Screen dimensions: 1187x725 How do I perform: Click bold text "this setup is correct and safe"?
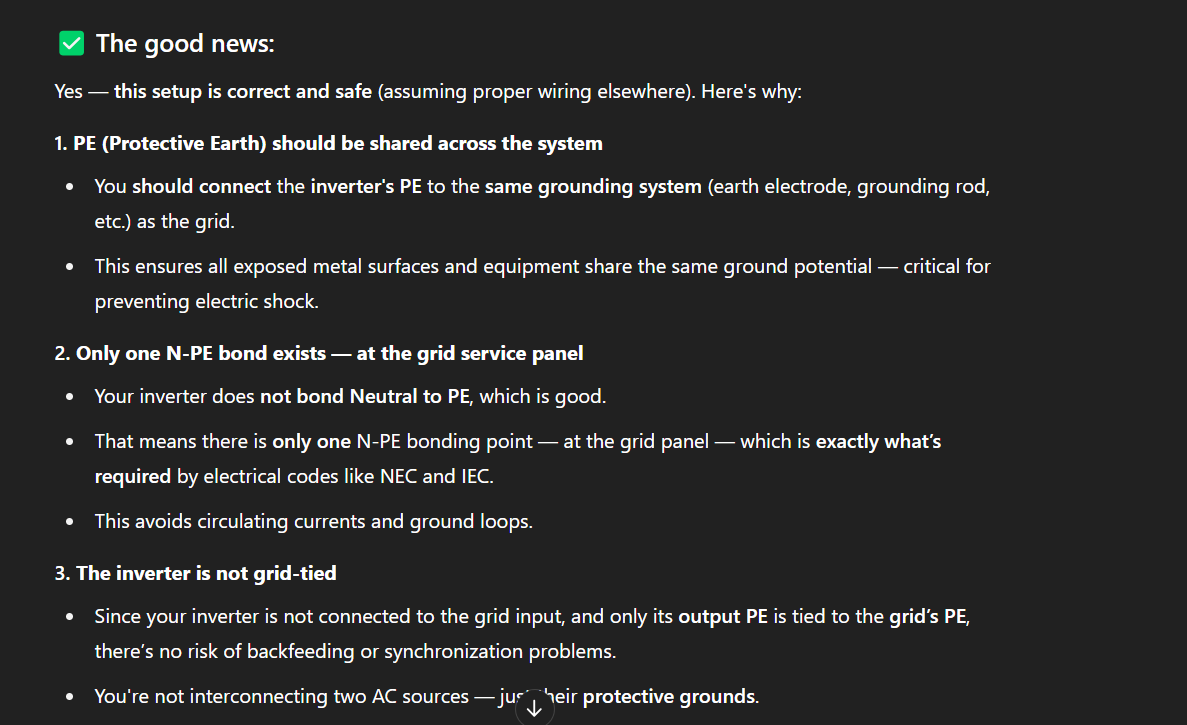pyautogui.click(x=242, y=92)
